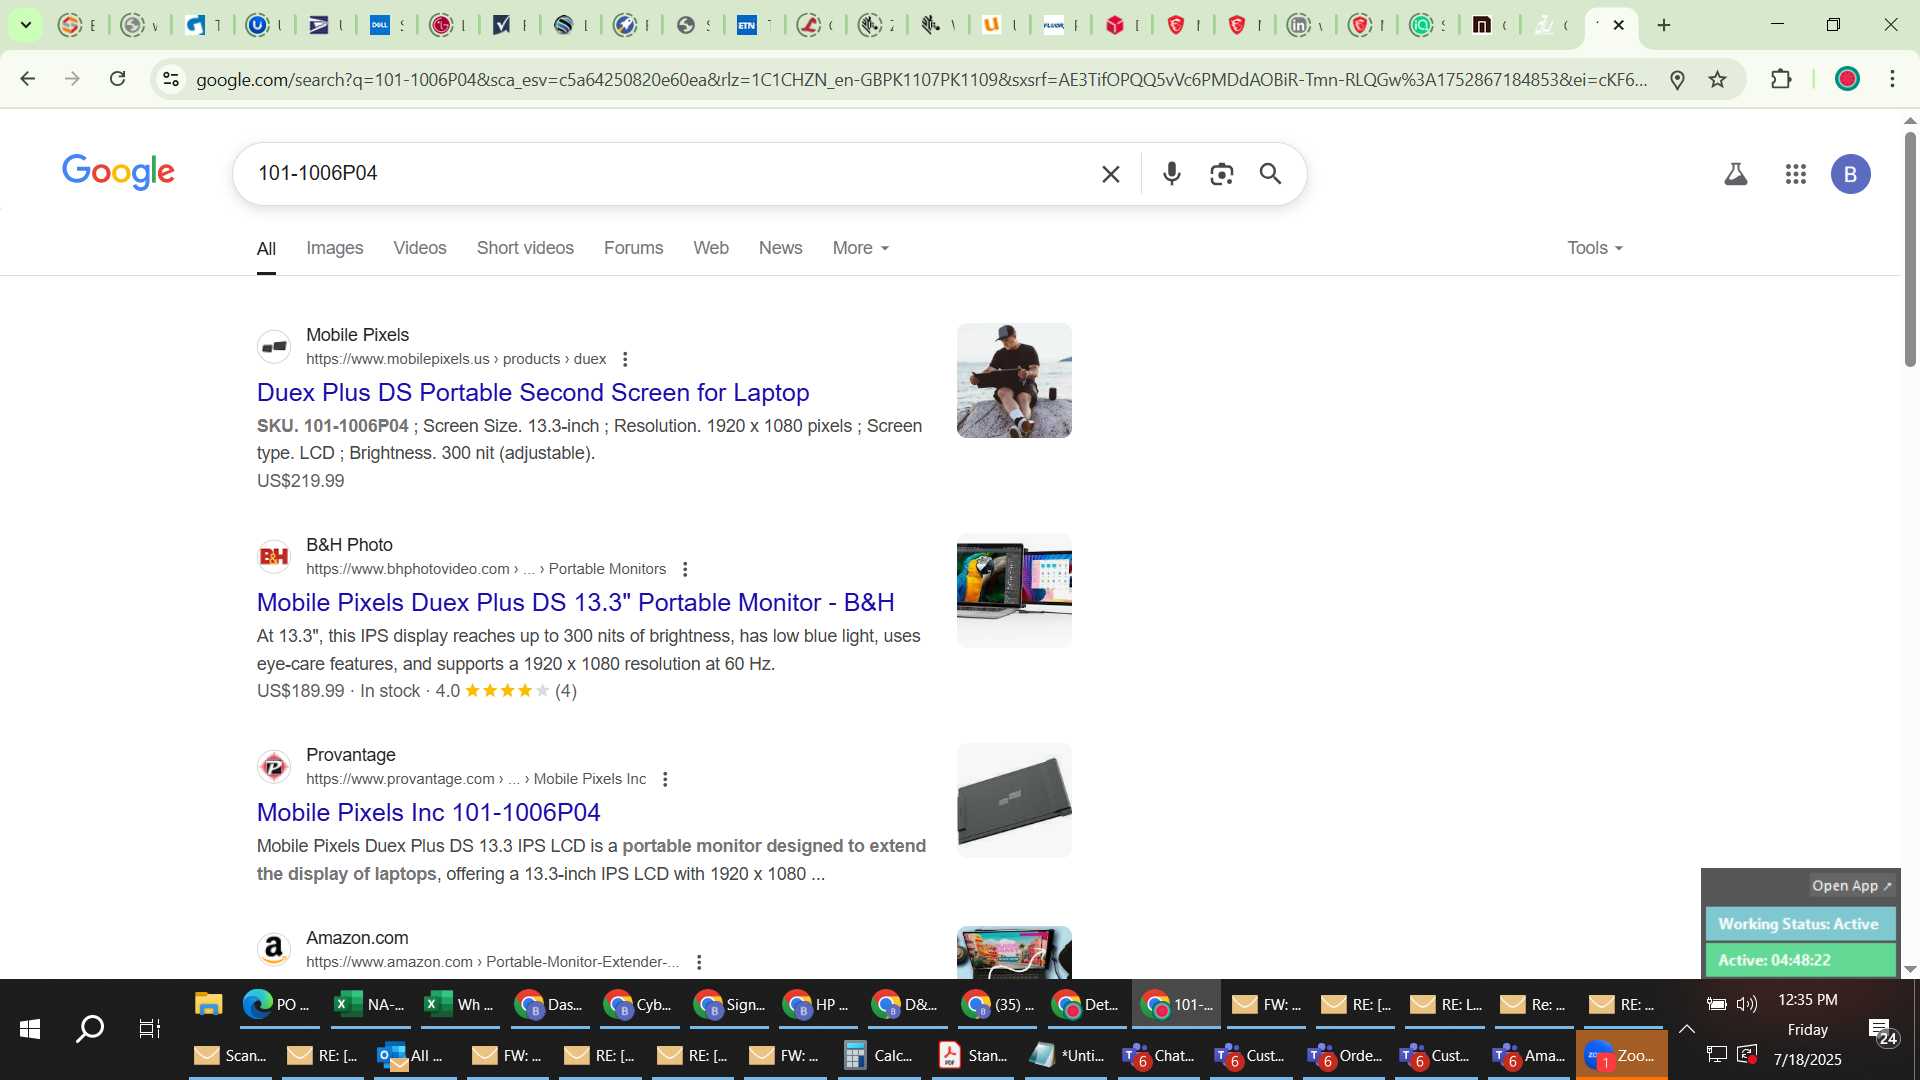Viewport: 1920px width, 1080px height.
Task: Open the Zoom app on the taskbar
Action: (1622, 1055)
